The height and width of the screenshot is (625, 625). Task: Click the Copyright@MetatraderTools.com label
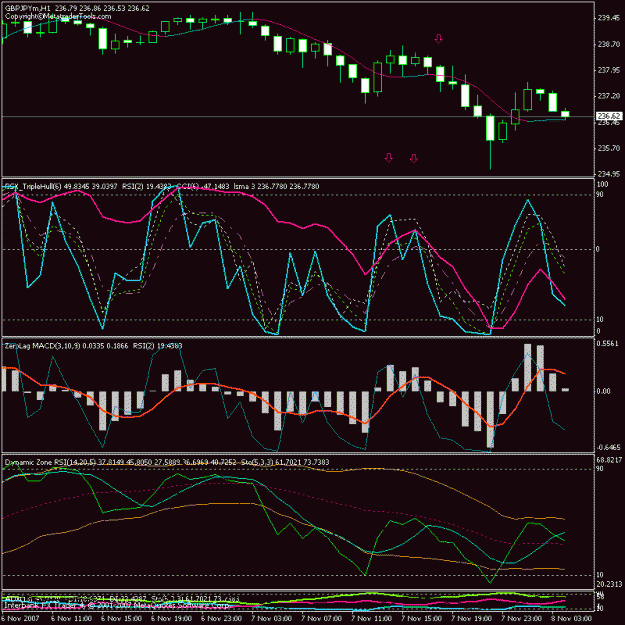pyautogui.click(x=58, y=17)
